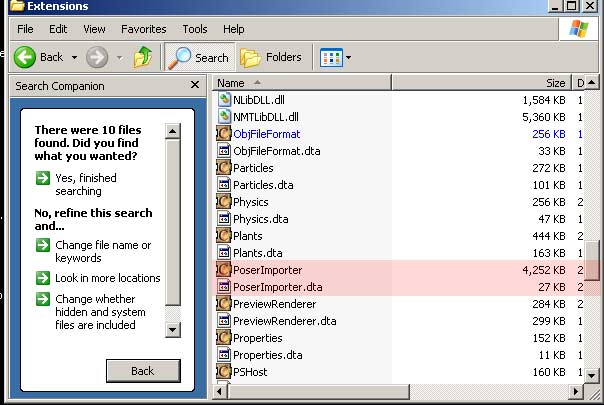
Task: Choose Change file name or keywords
Action: [x=103, y=252]
